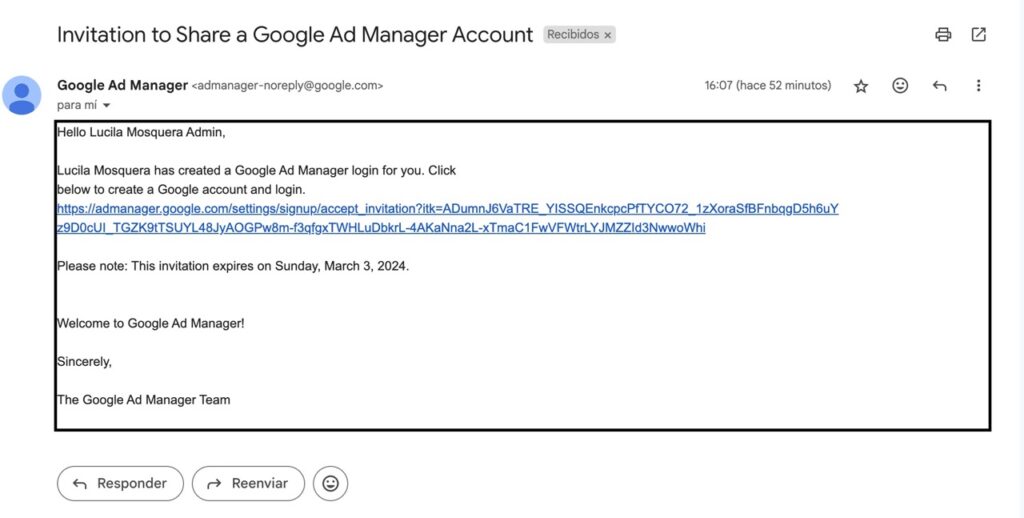Expand the "para mí" recipient details
The image size is (1024, 518).
point(106,105)
